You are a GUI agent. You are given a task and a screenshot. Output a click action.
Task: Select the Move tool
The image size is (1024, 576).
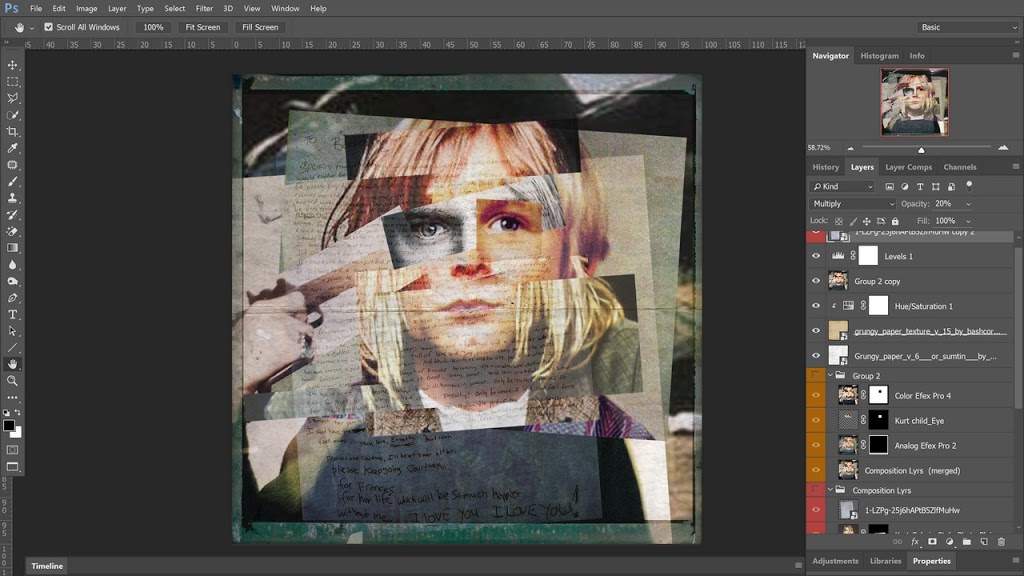pyautogui.click(x=12, y=65)
